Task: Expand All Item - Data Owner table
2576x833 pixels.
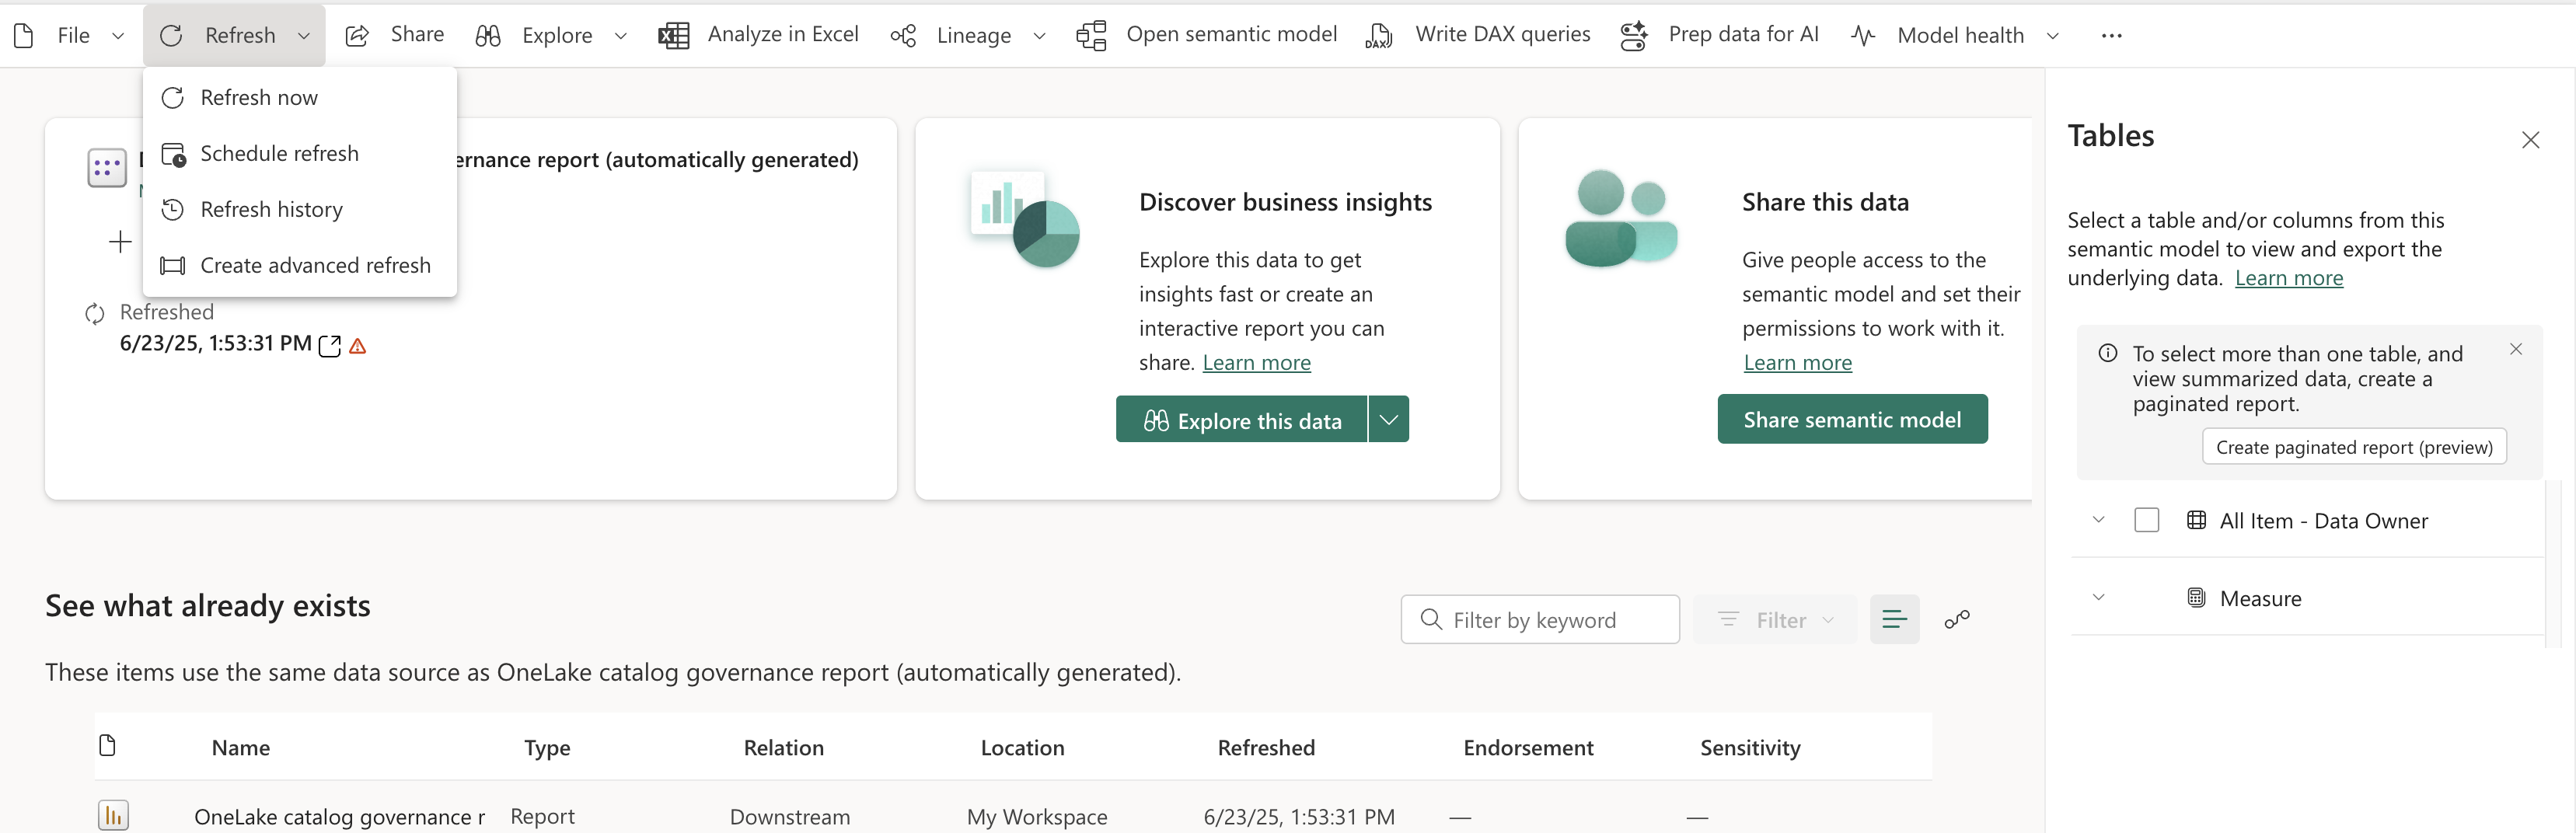Action: click(x=2099, y=520)
